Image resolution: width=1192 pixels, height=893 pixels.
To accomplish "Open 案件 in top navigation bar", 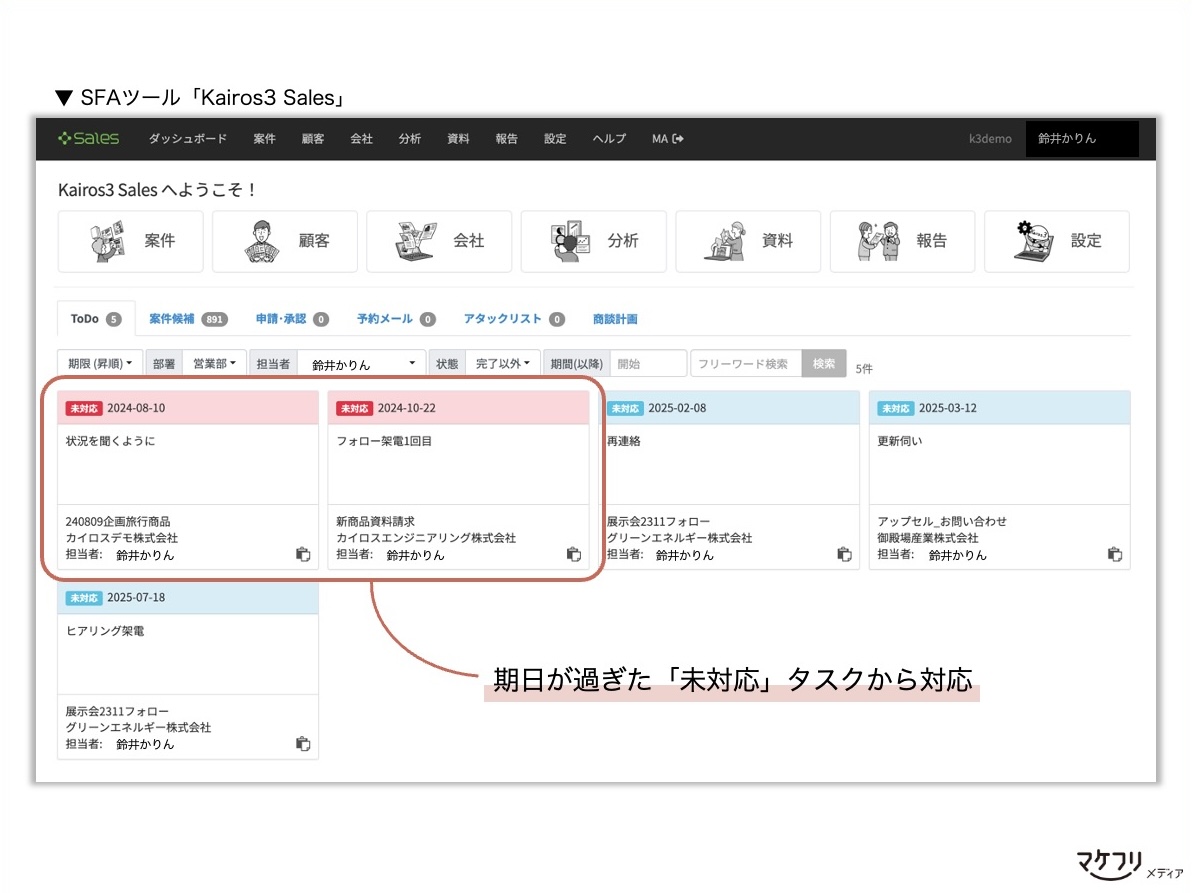I will (265, 138).
